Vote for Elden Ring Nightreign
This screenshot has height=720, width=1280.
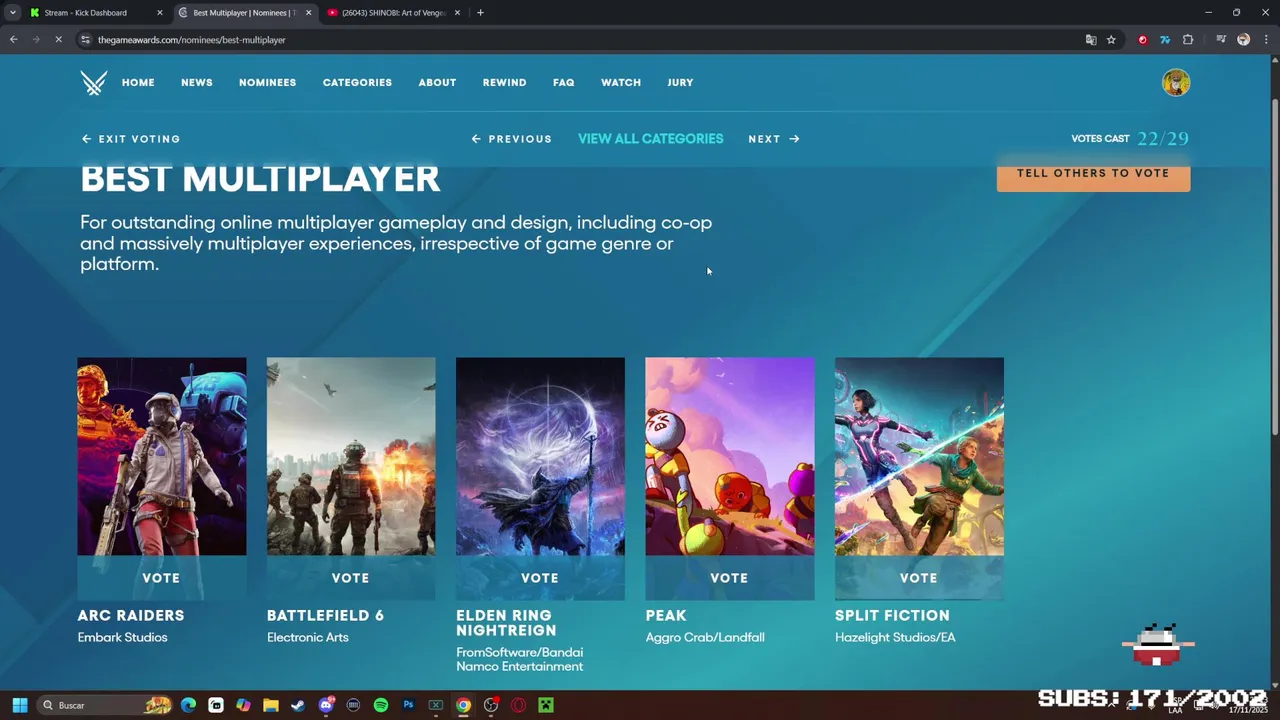tap(540, 578)
